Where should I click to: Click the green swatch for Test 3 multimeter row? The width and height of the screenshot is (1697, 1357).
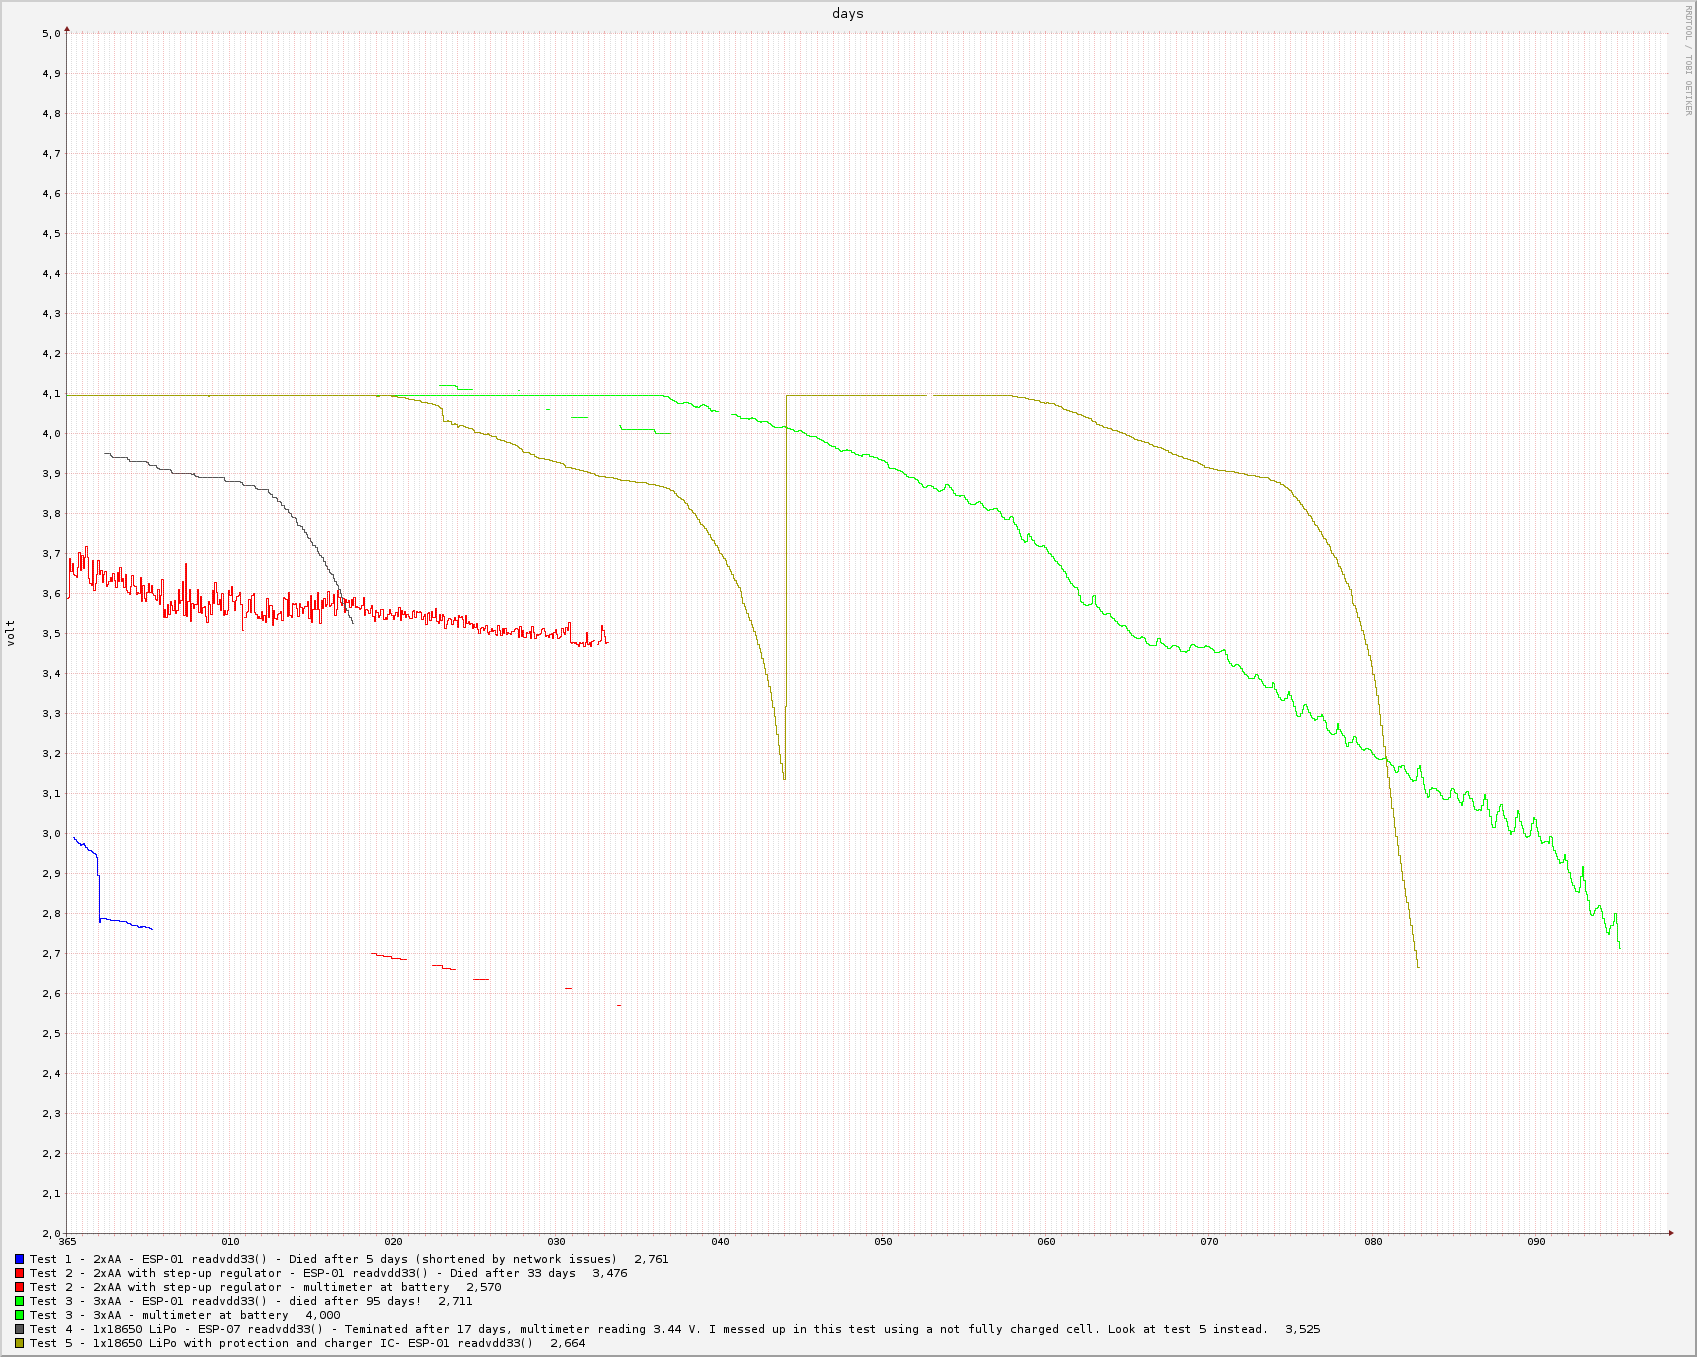pos(19,1315)
